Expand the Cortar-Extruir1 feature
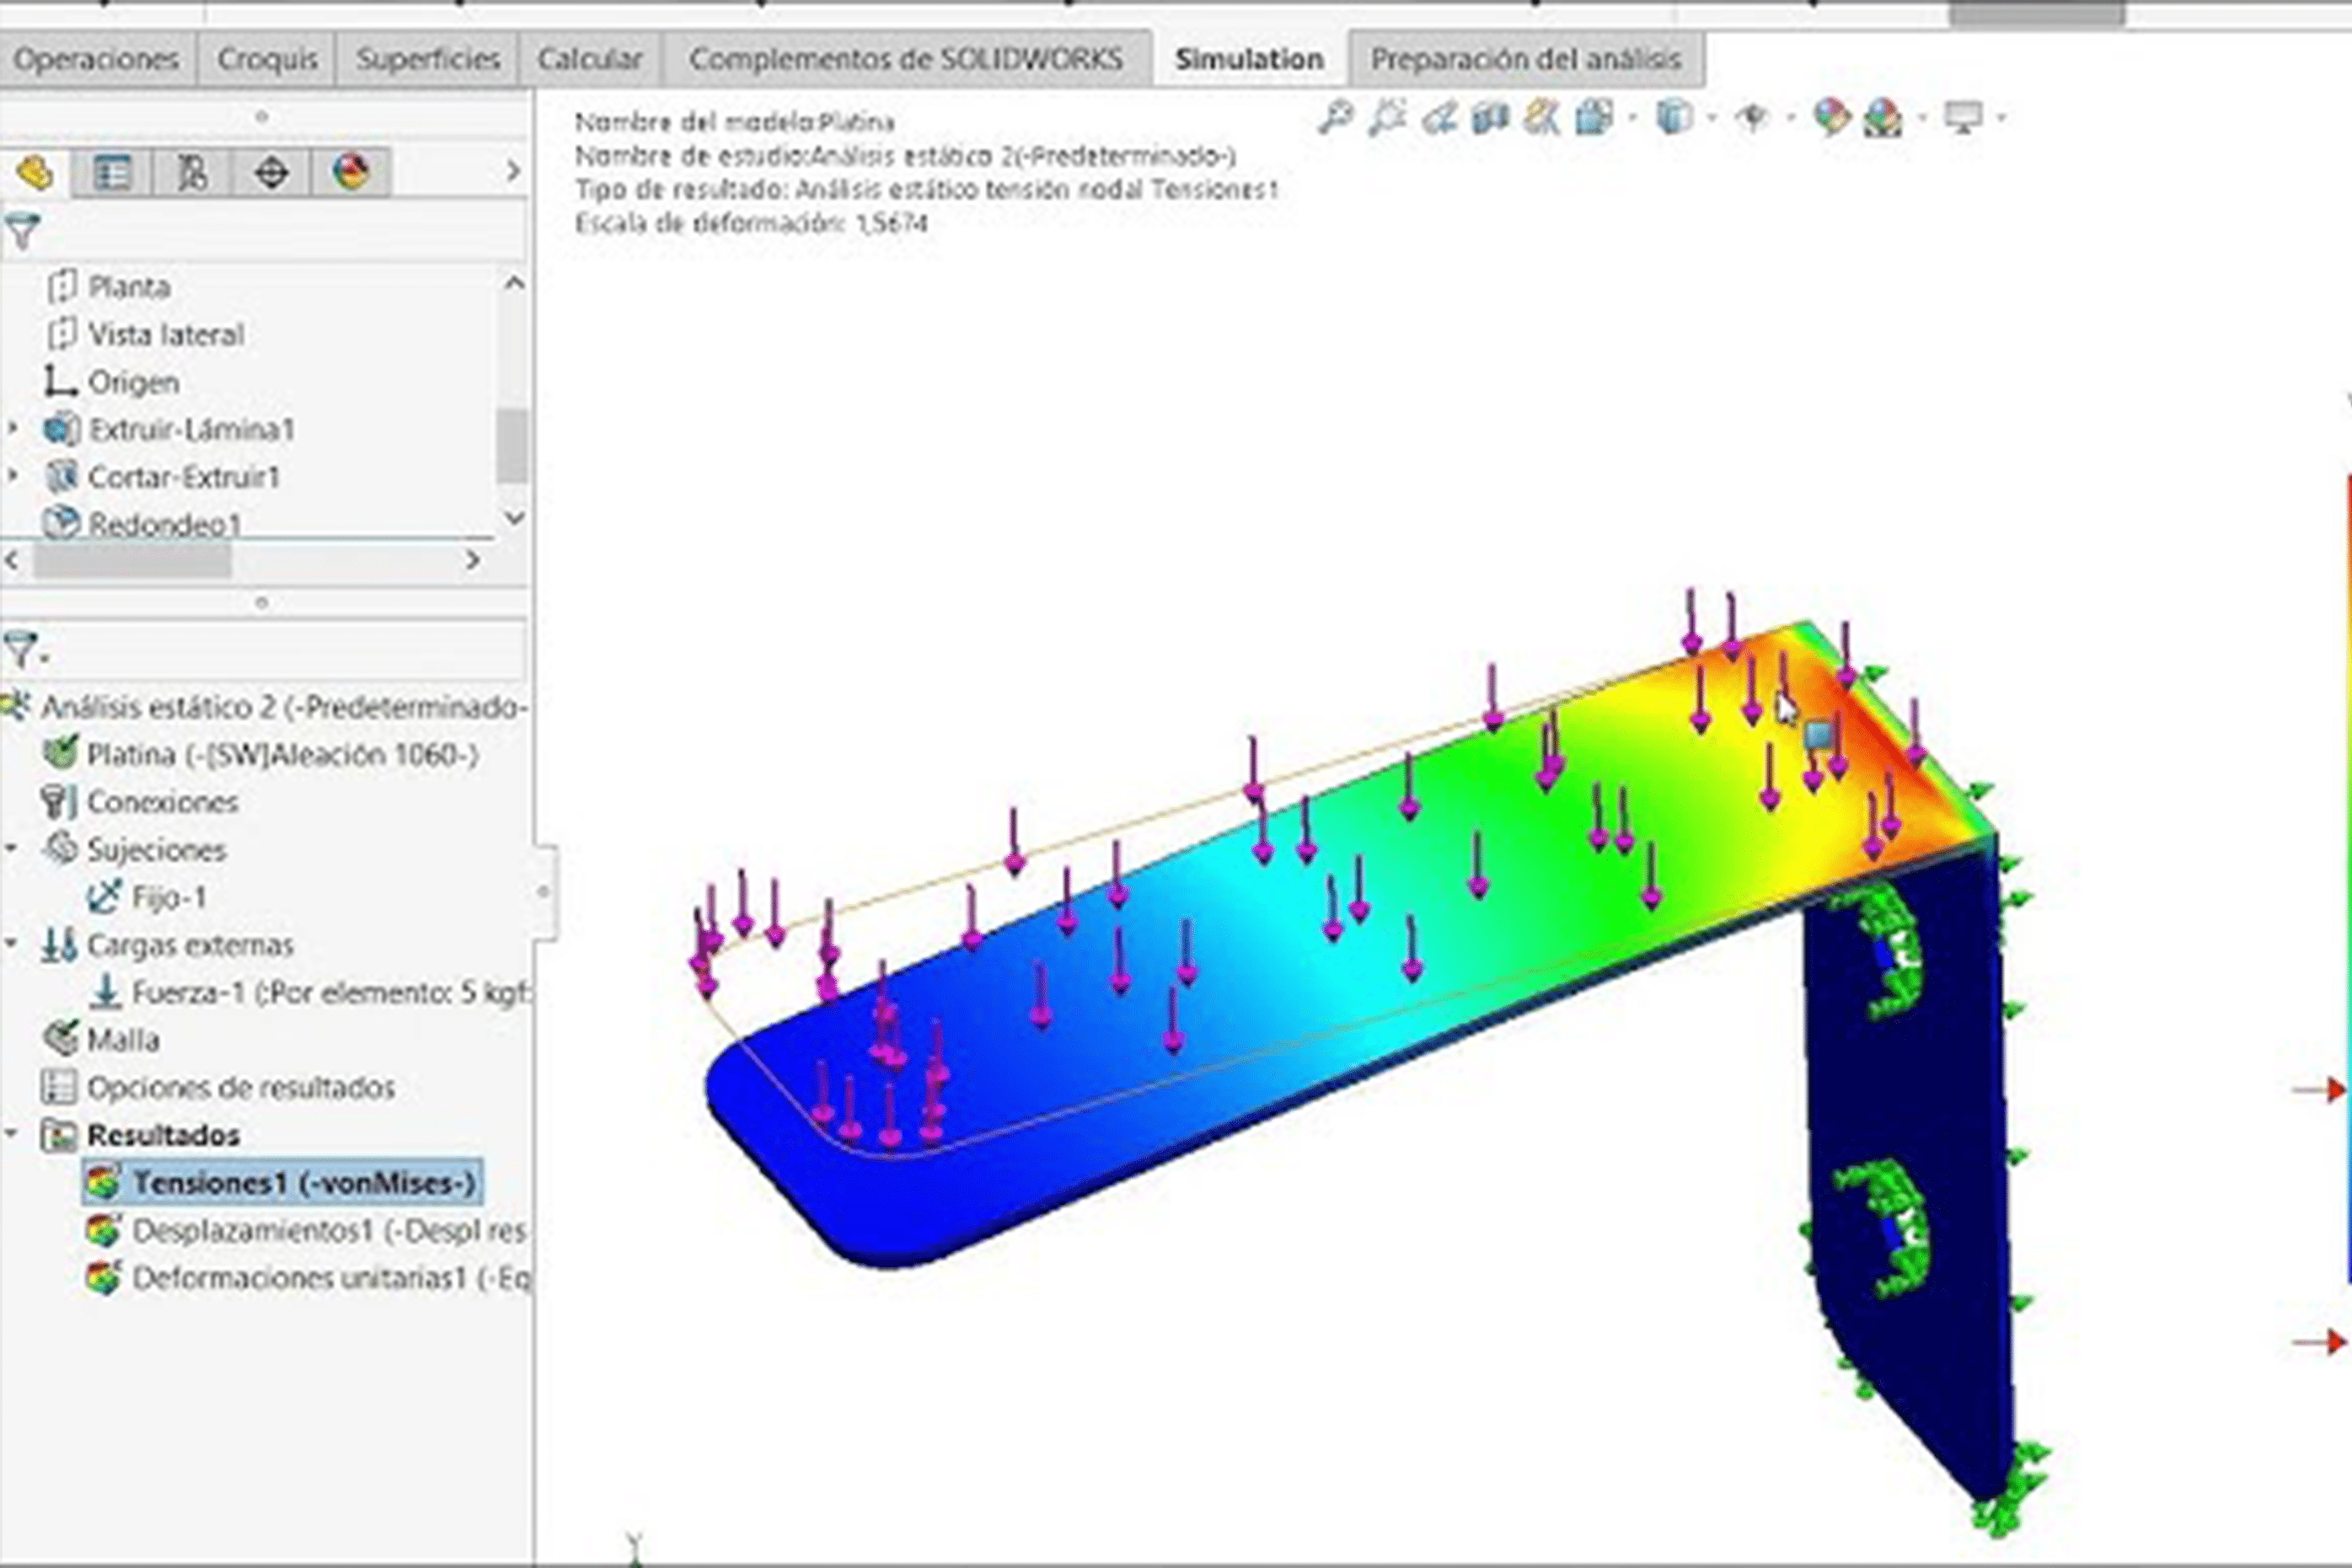 [13, 477]
